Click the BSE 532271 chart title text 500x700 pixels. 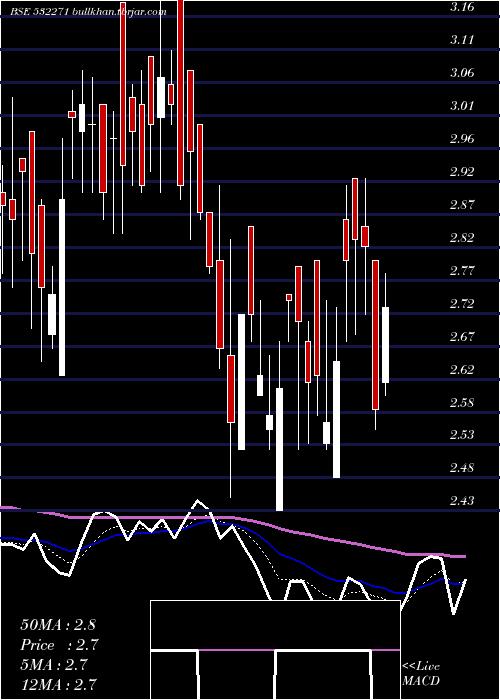coord(88,12)
